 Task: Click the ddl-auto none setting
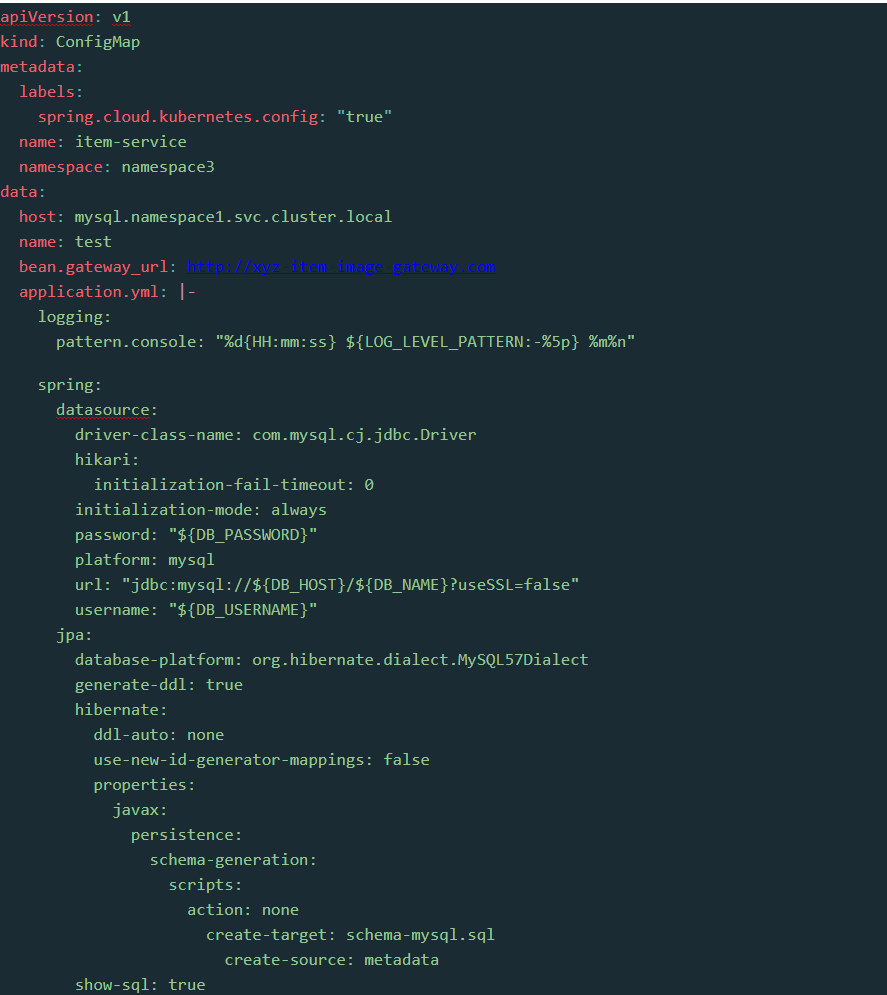click(x=159, y=735)
